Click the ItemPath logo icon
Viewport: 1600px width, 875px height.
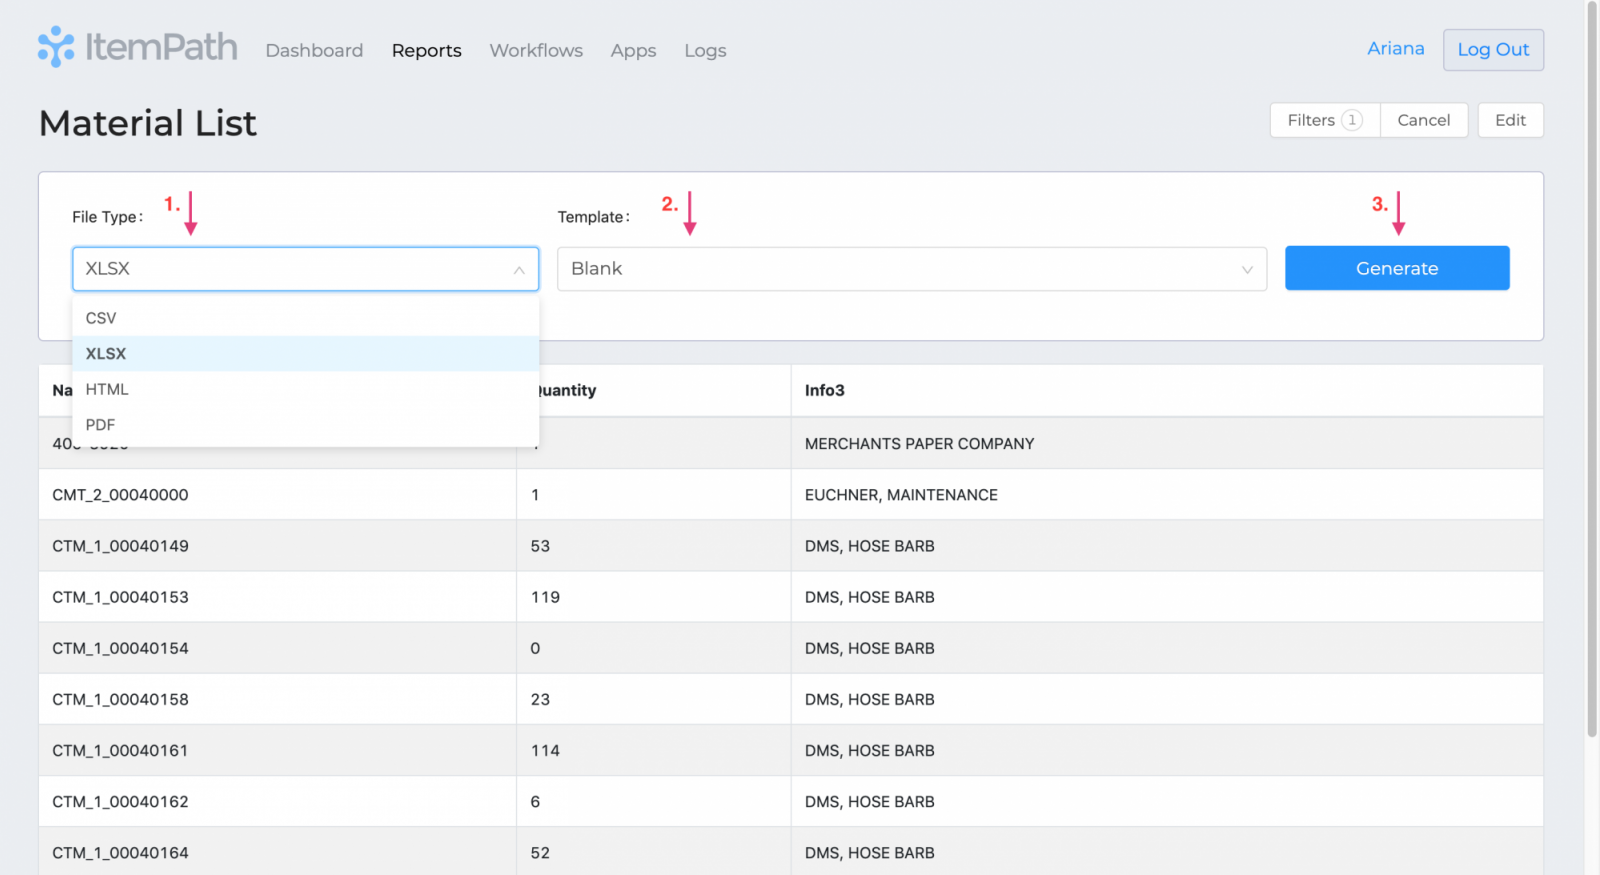pyautogui.click(x=56, y=47)
